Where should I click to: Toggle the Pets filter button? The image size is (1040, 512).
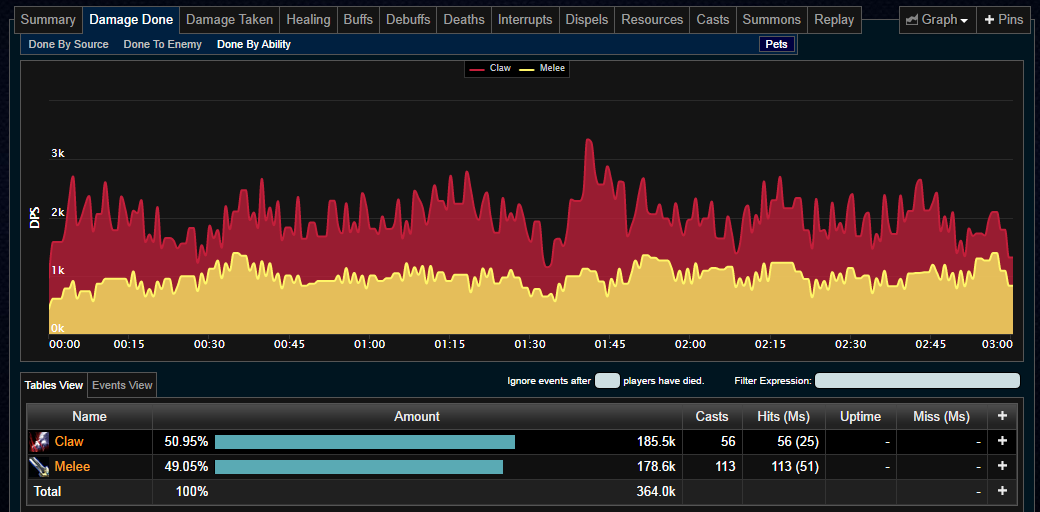pyautogui.click(x=777, y=44)
